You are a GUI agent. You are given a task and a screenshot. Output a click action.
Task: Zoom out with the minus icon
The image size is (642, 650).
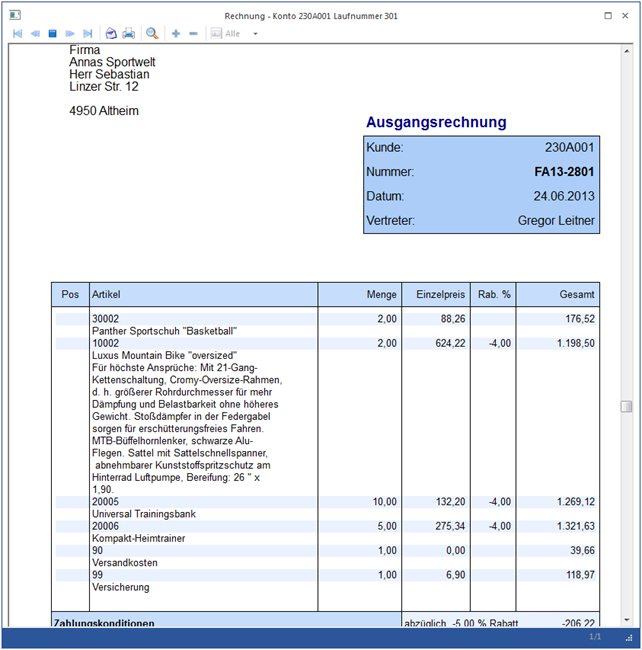pyautogui.click(x=193, y=33)
